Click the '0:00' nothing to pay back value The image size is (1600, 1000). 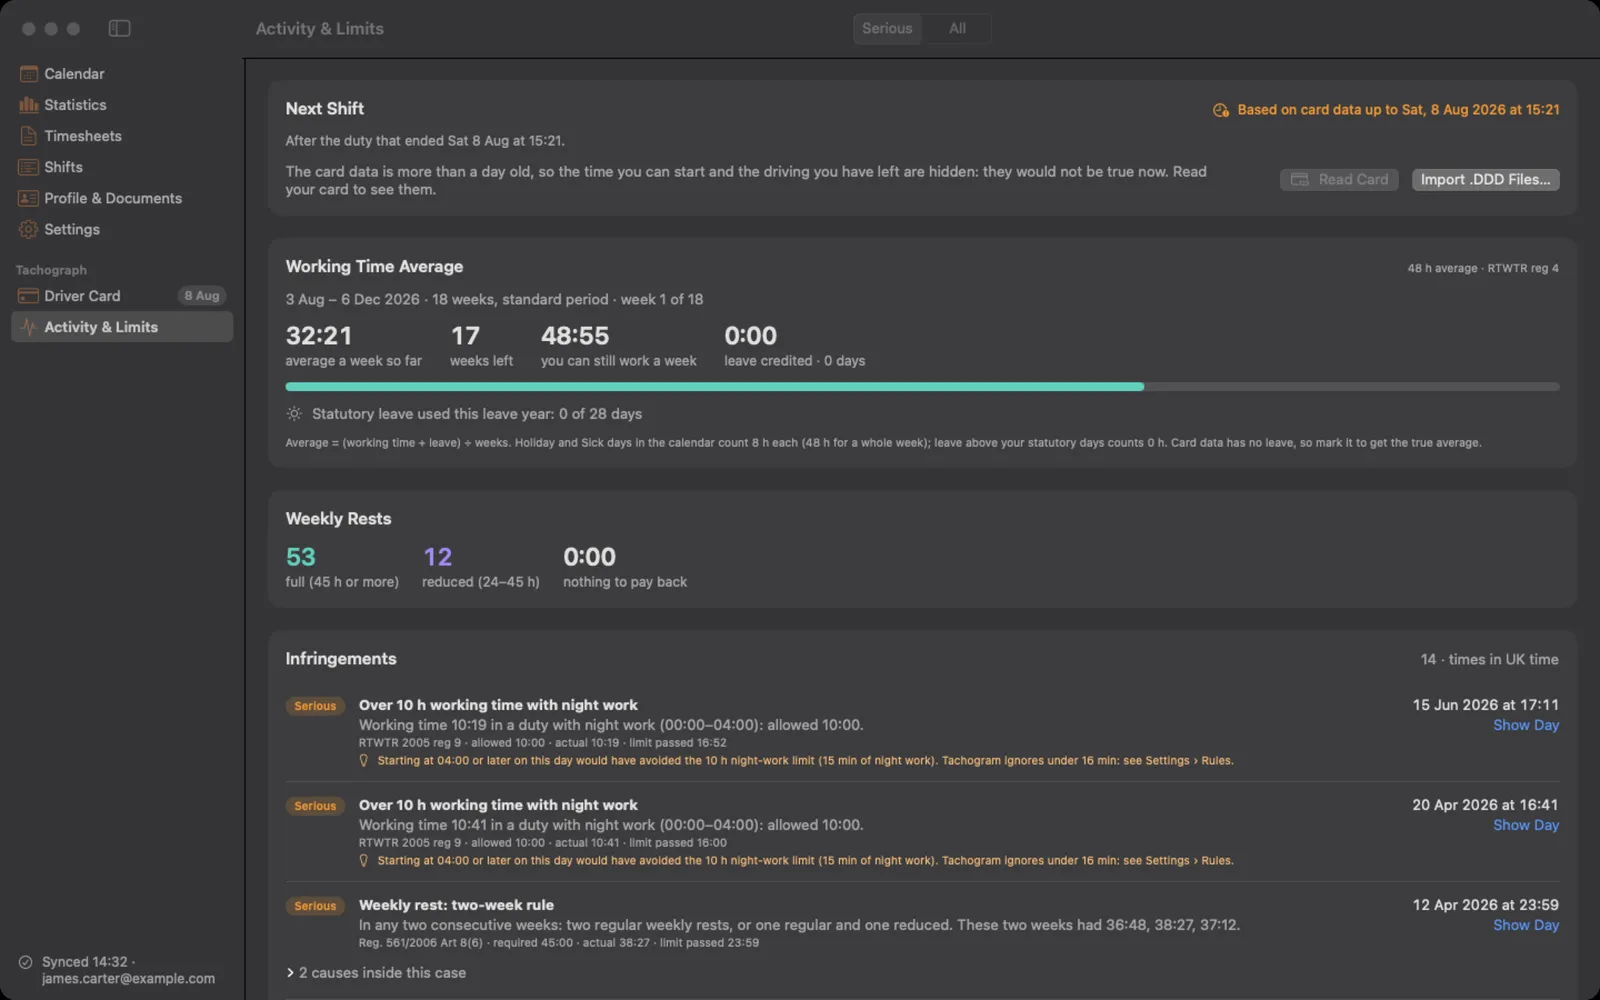(x=589, y=557)
